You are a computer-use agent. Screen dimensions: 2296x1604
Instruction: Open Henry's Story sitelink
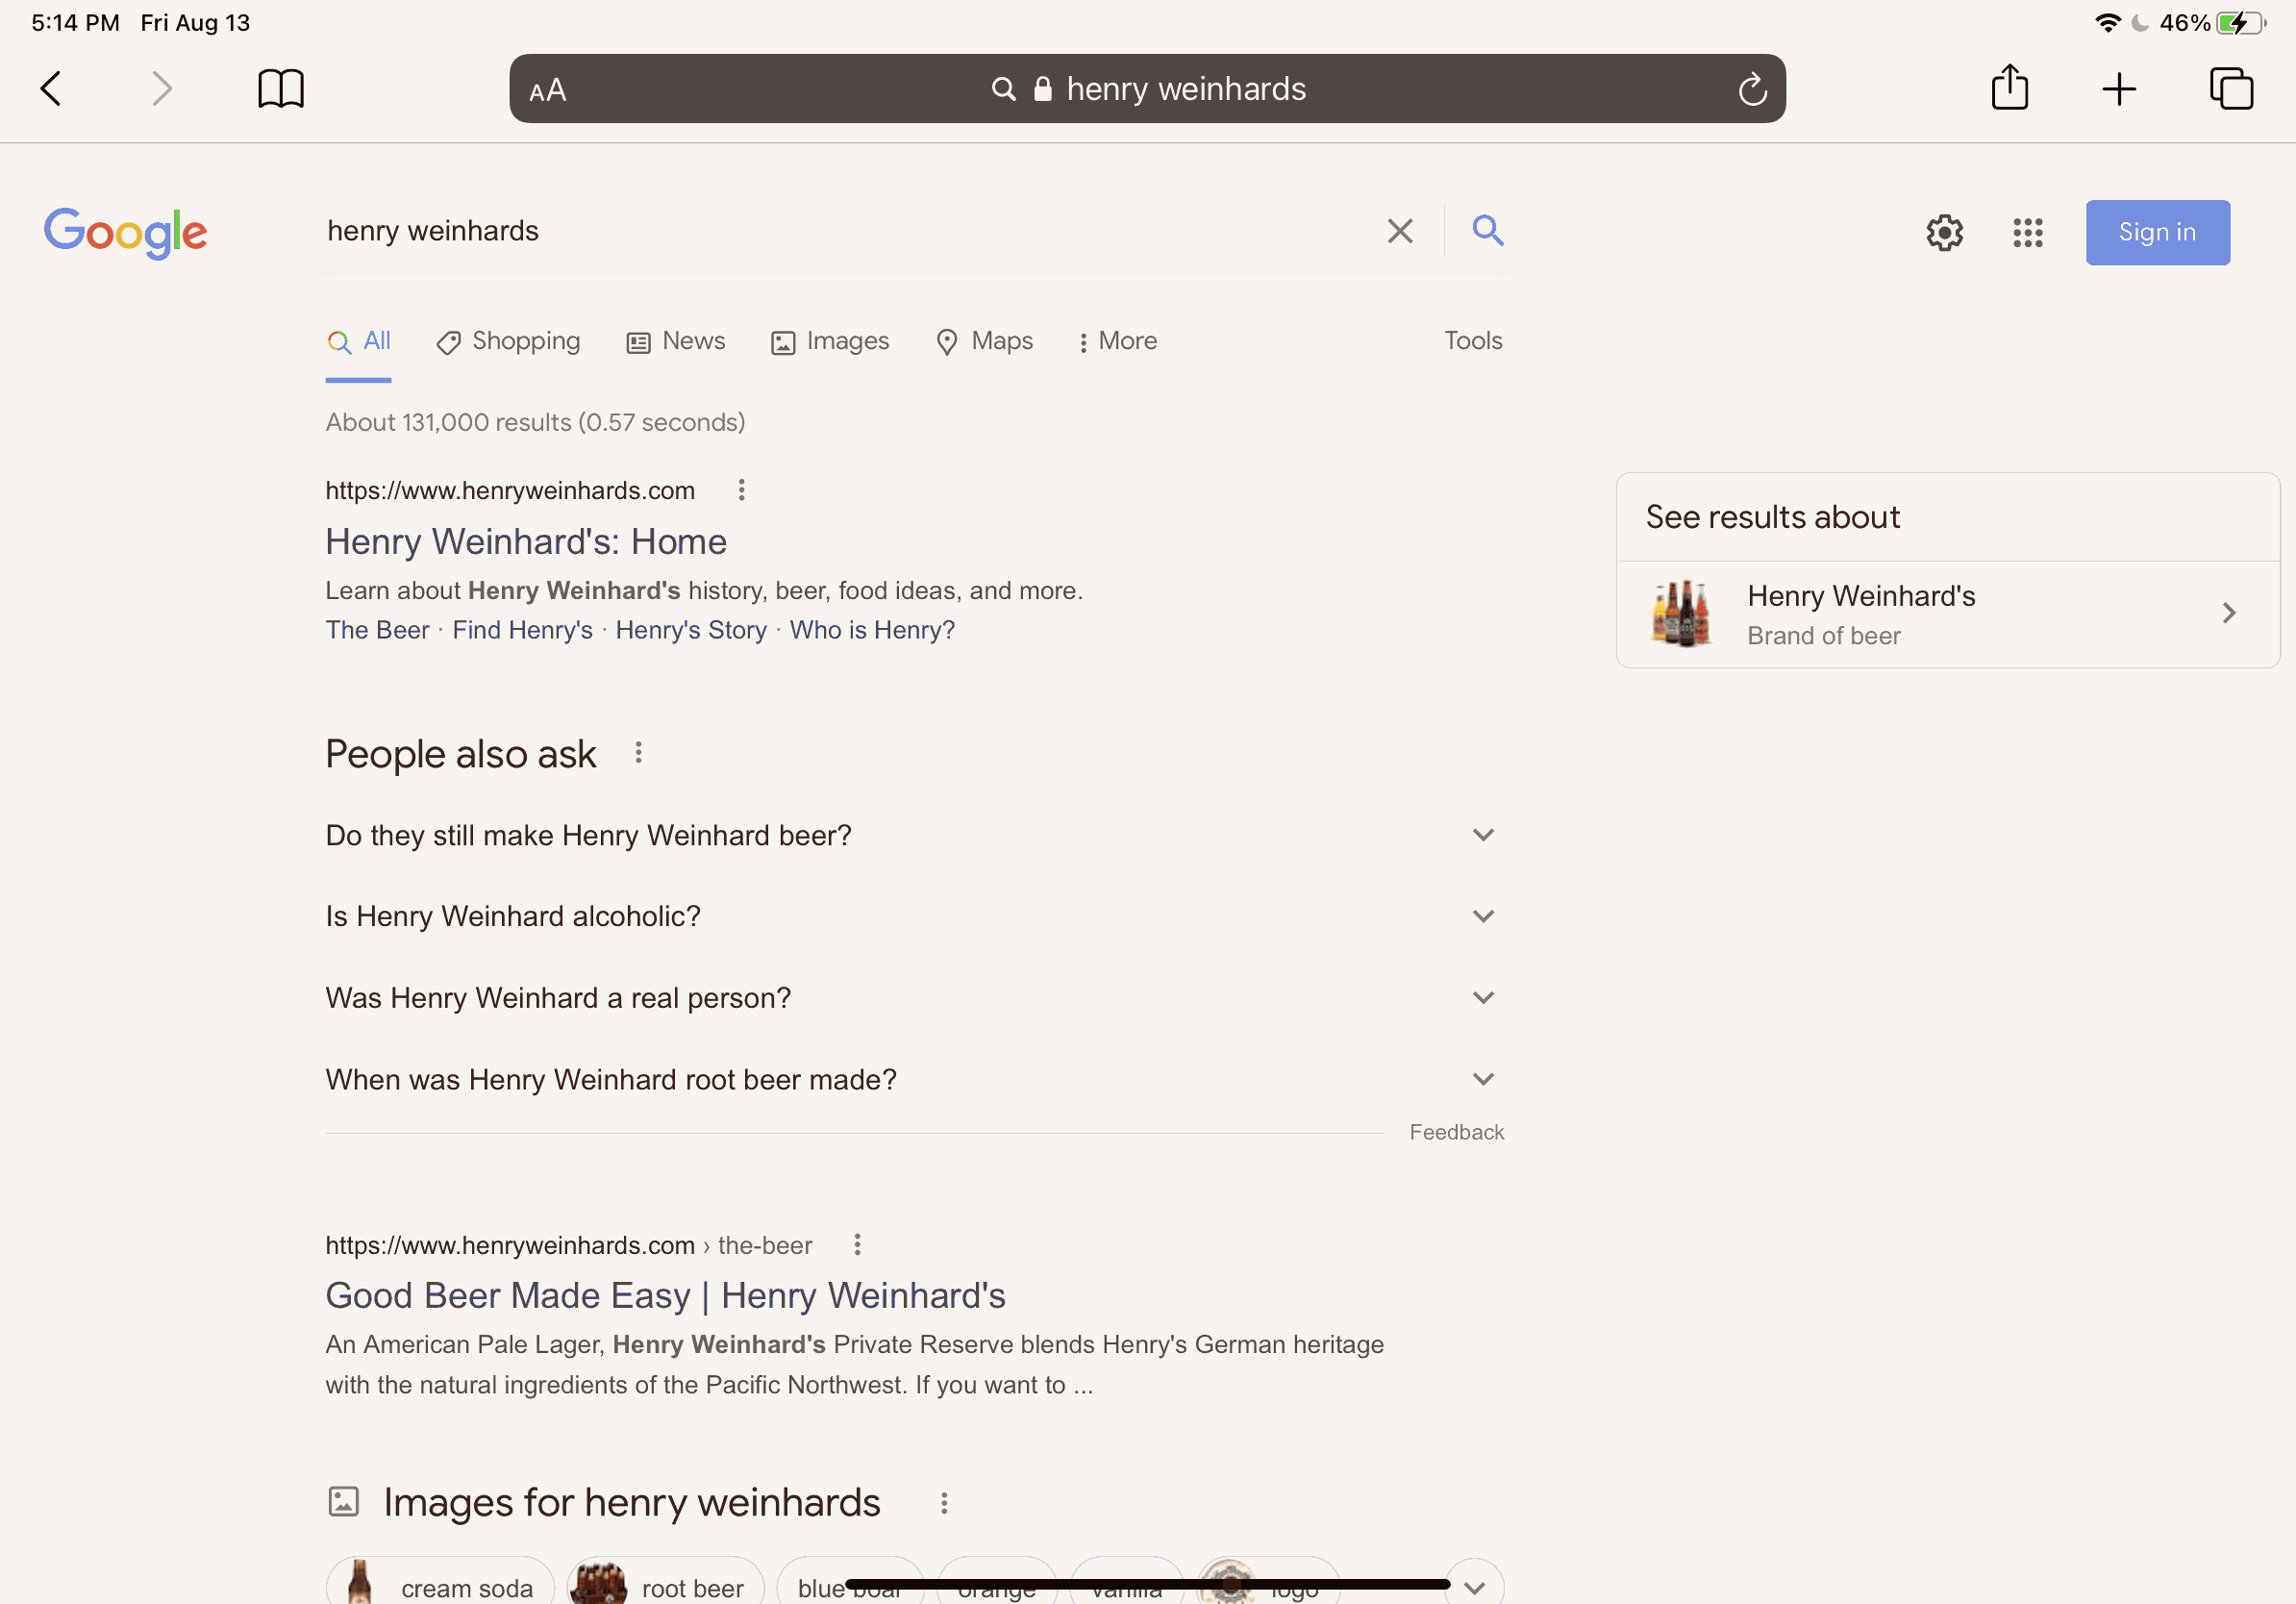(x=691, y=630)
